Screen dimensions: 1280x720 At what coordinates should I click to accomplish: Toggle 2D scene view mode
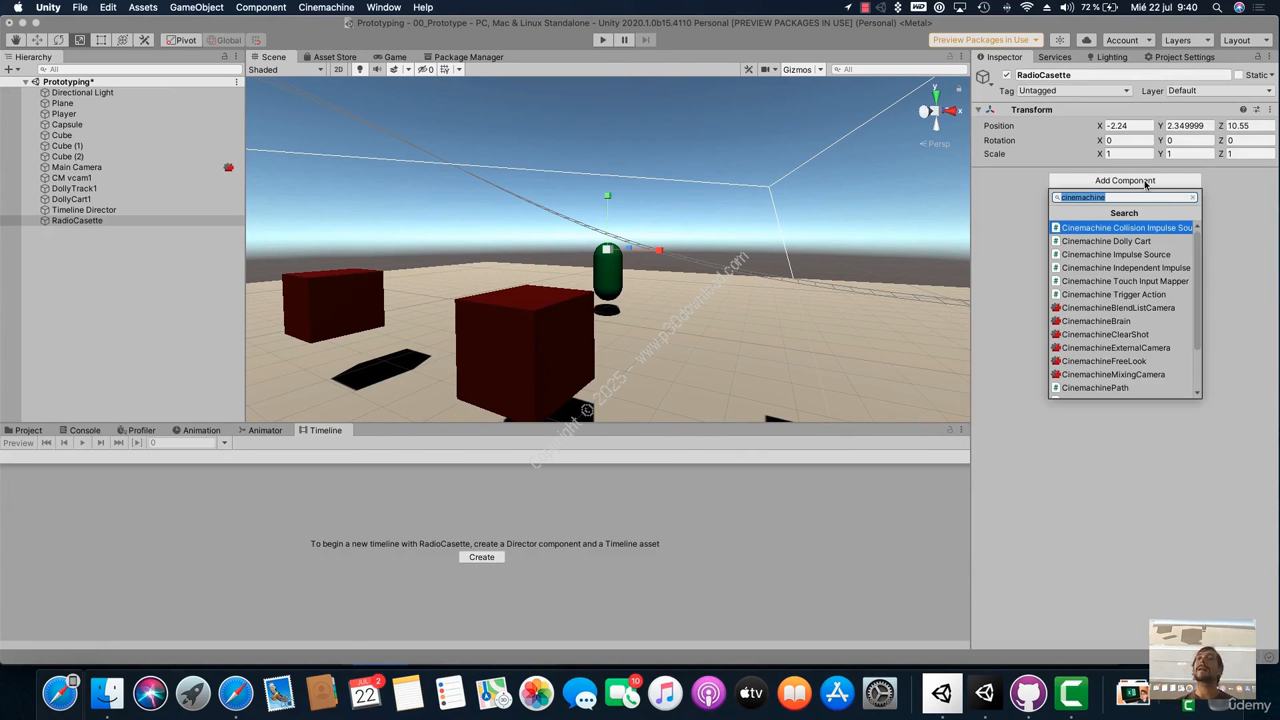(x=338, y=70)
